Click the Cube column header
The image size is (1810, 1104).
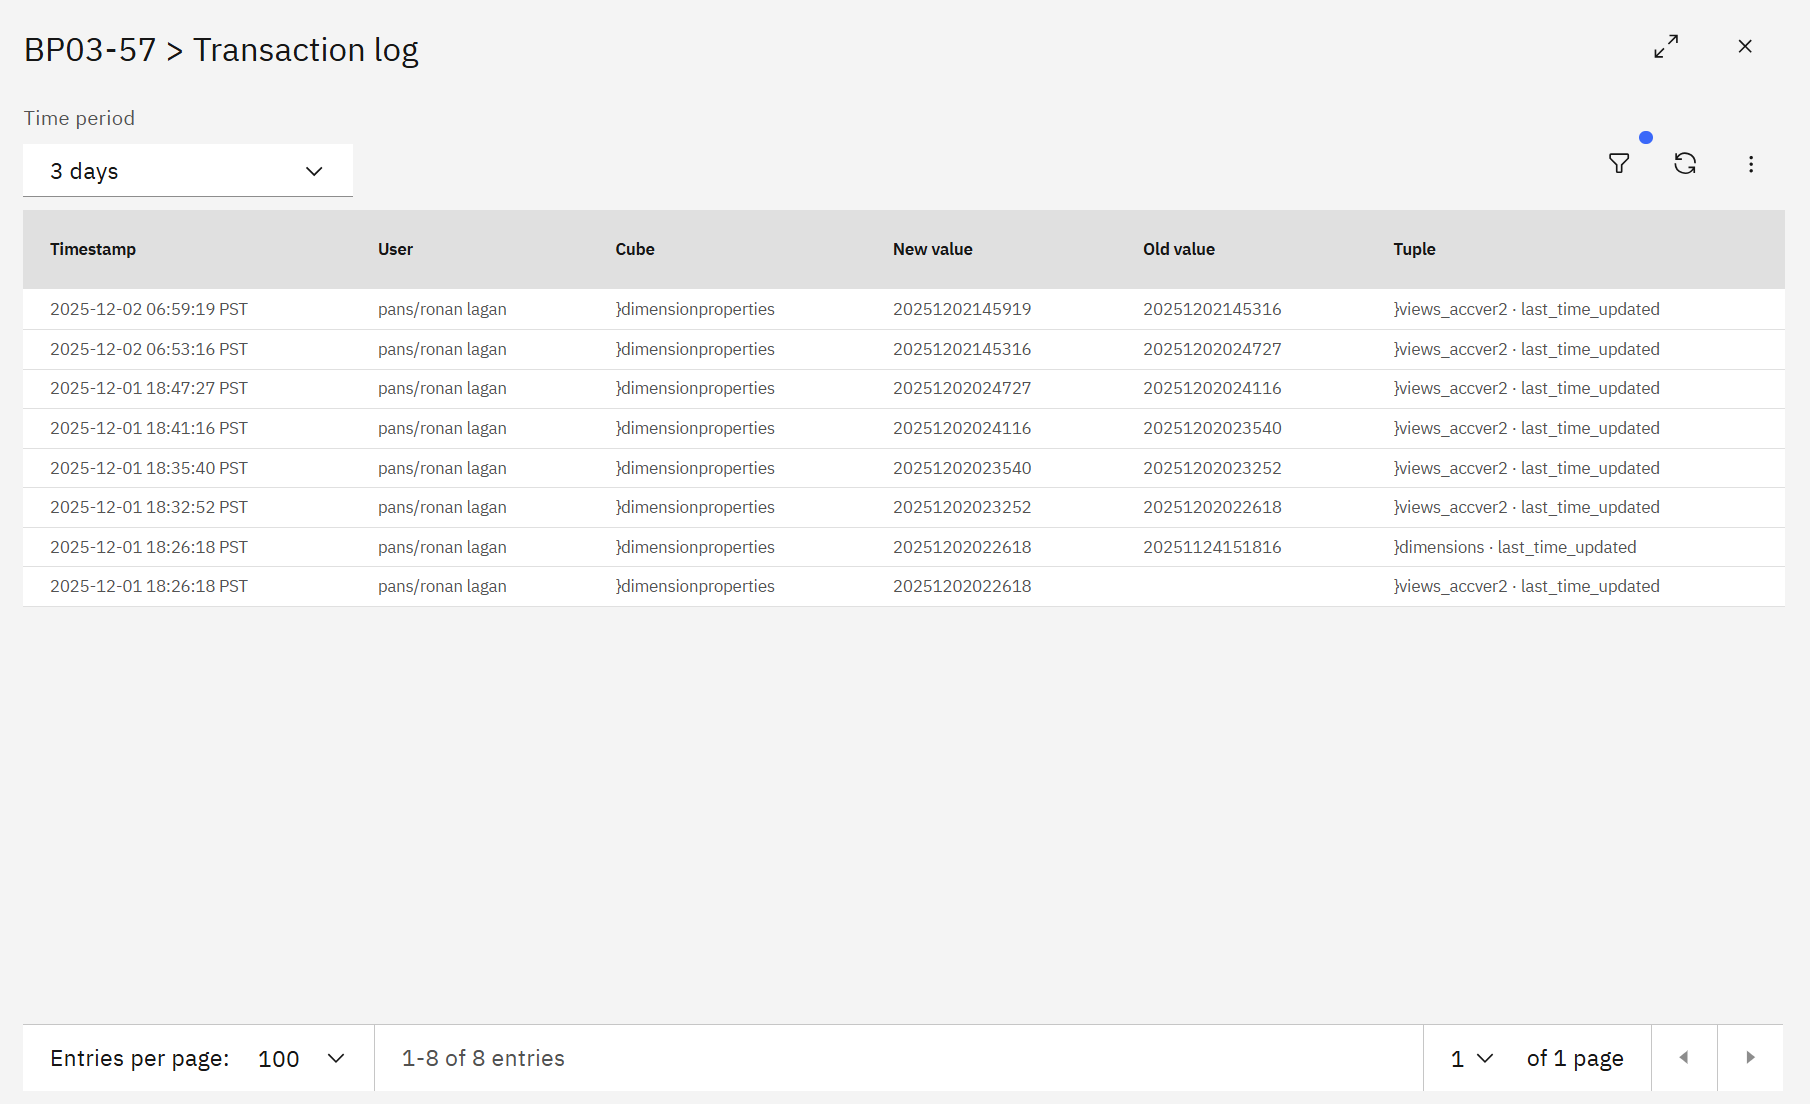tap(635, 249)
